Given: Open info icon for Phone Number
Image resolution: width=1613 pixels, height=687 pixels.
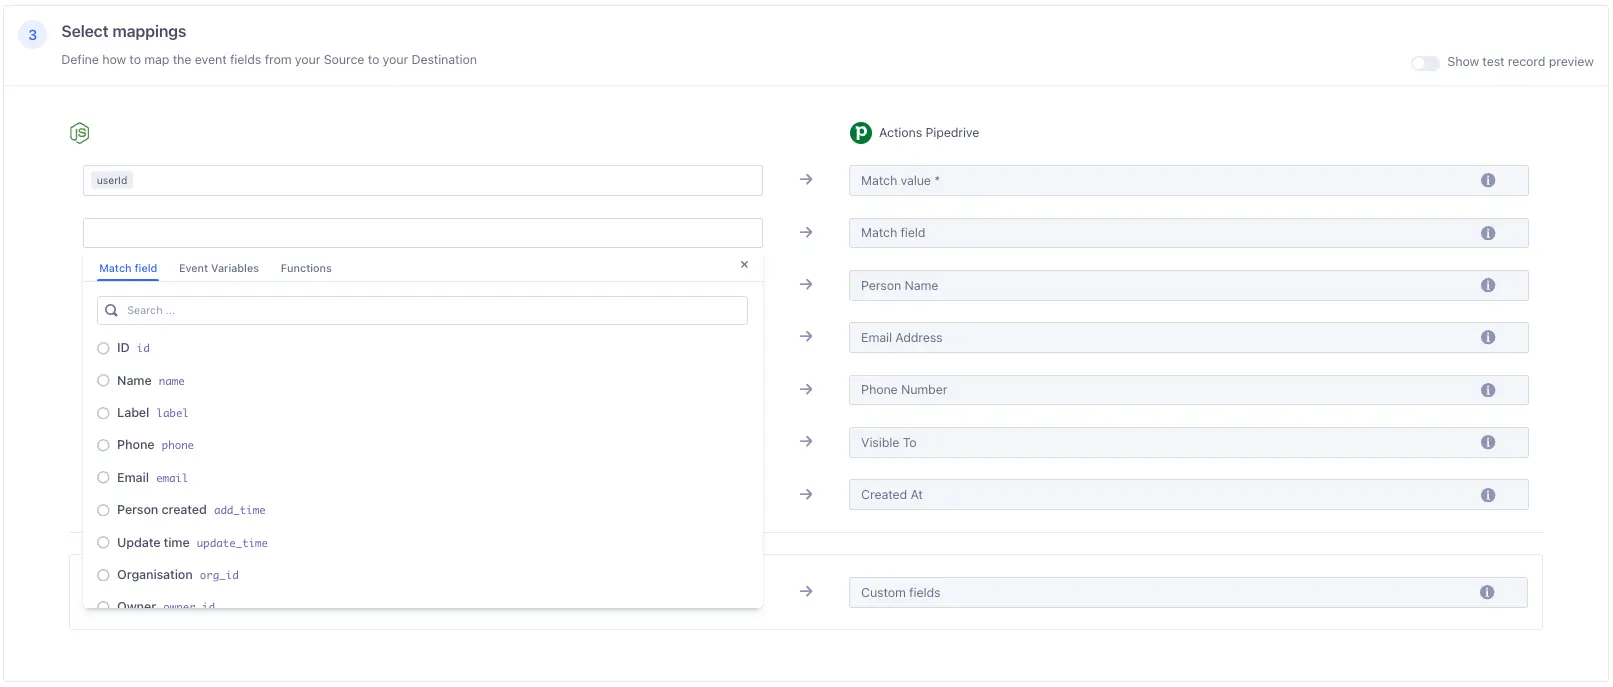Looking at the screenshot, I should click(x=1488, y=390).
